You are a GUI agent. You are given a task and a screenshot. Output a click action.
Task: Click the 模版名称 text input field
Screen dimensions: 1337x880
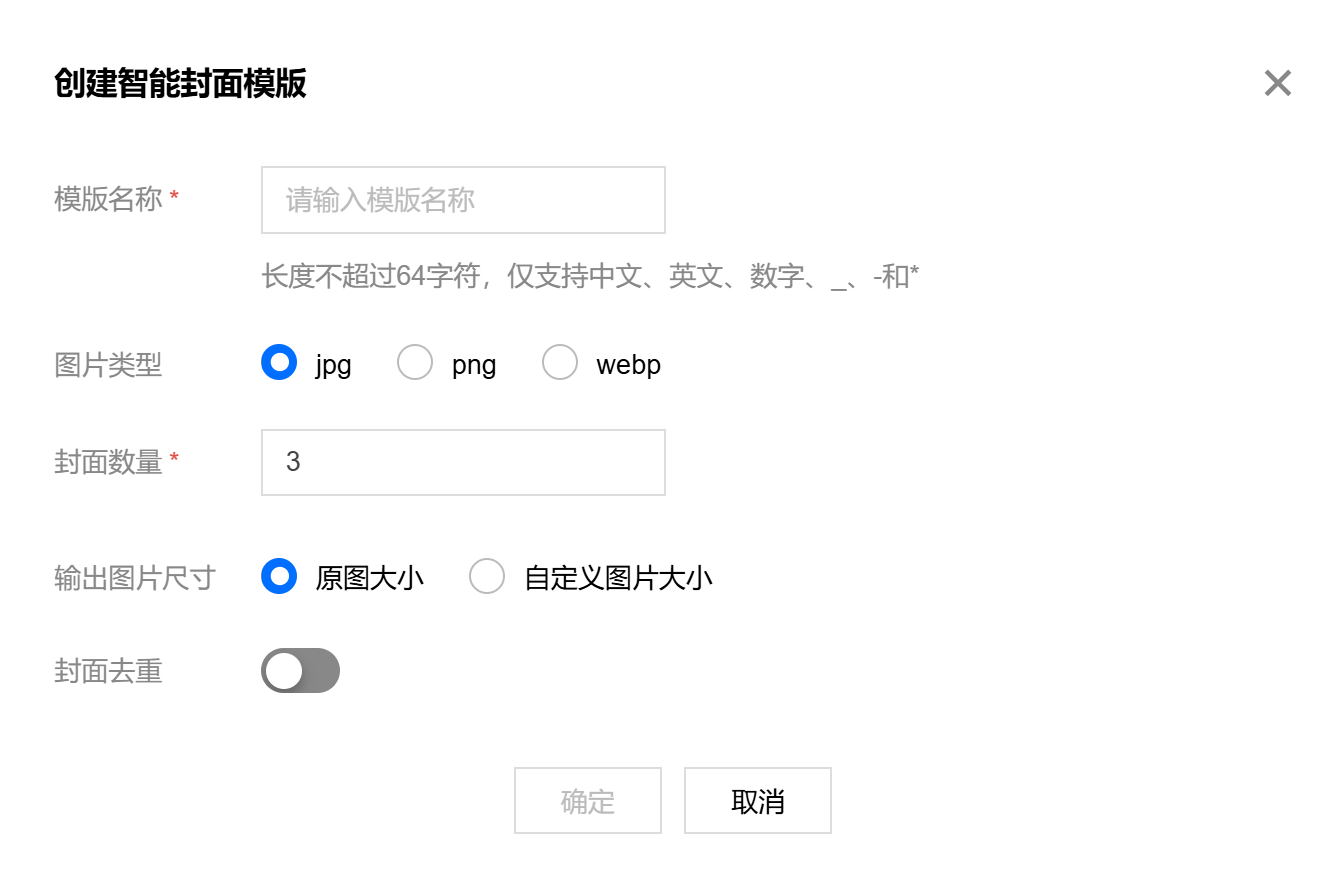[x=463, y=200]
